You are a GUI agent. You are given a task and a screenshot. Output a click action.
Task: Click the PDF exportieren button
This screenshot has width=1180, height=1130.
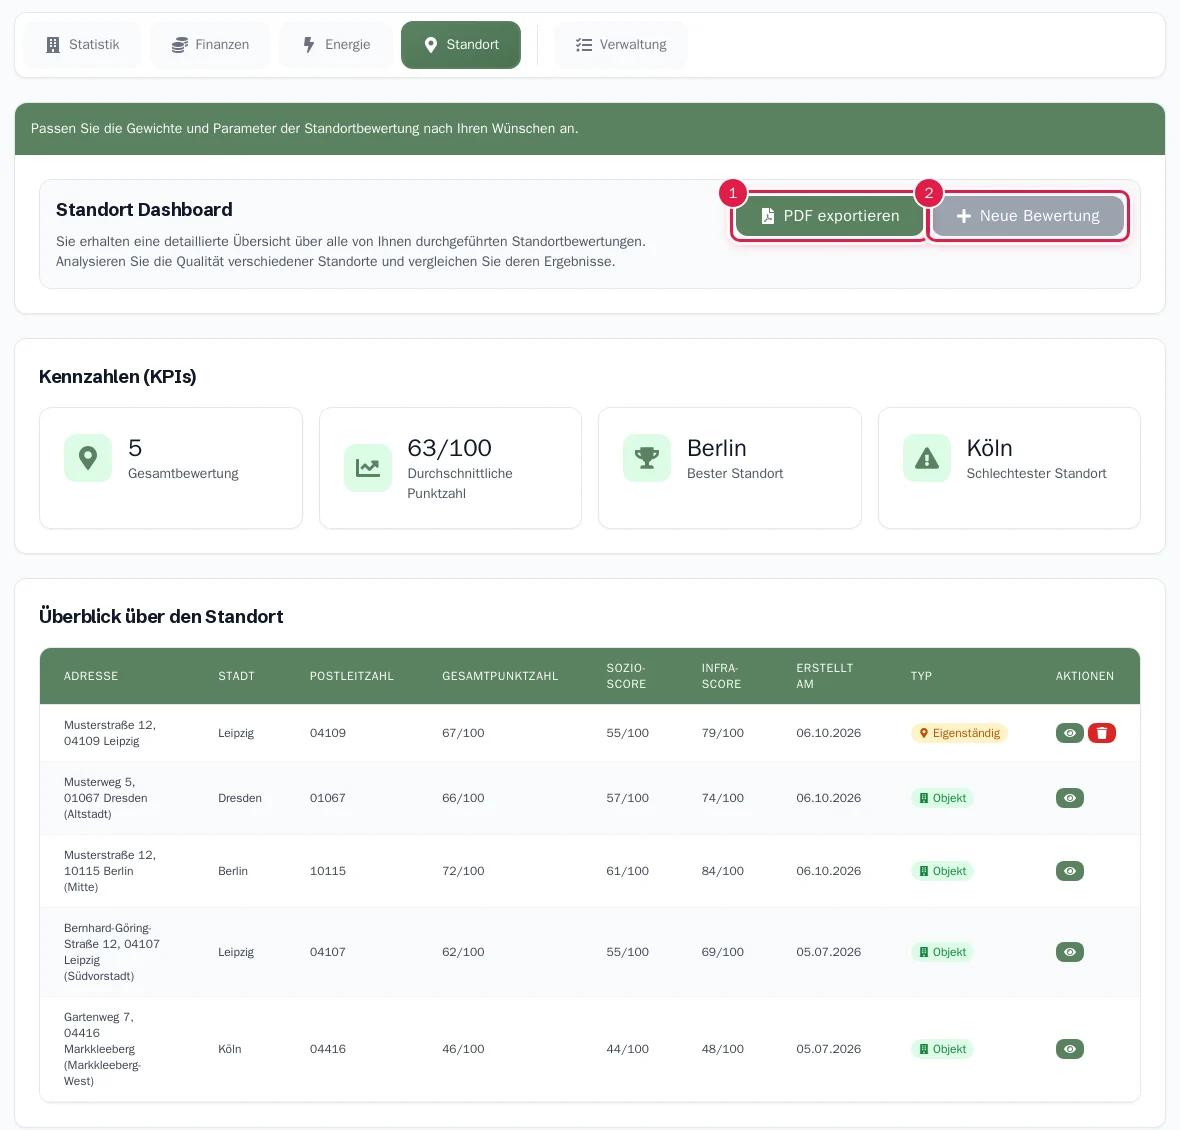click(x=829, y=216)
